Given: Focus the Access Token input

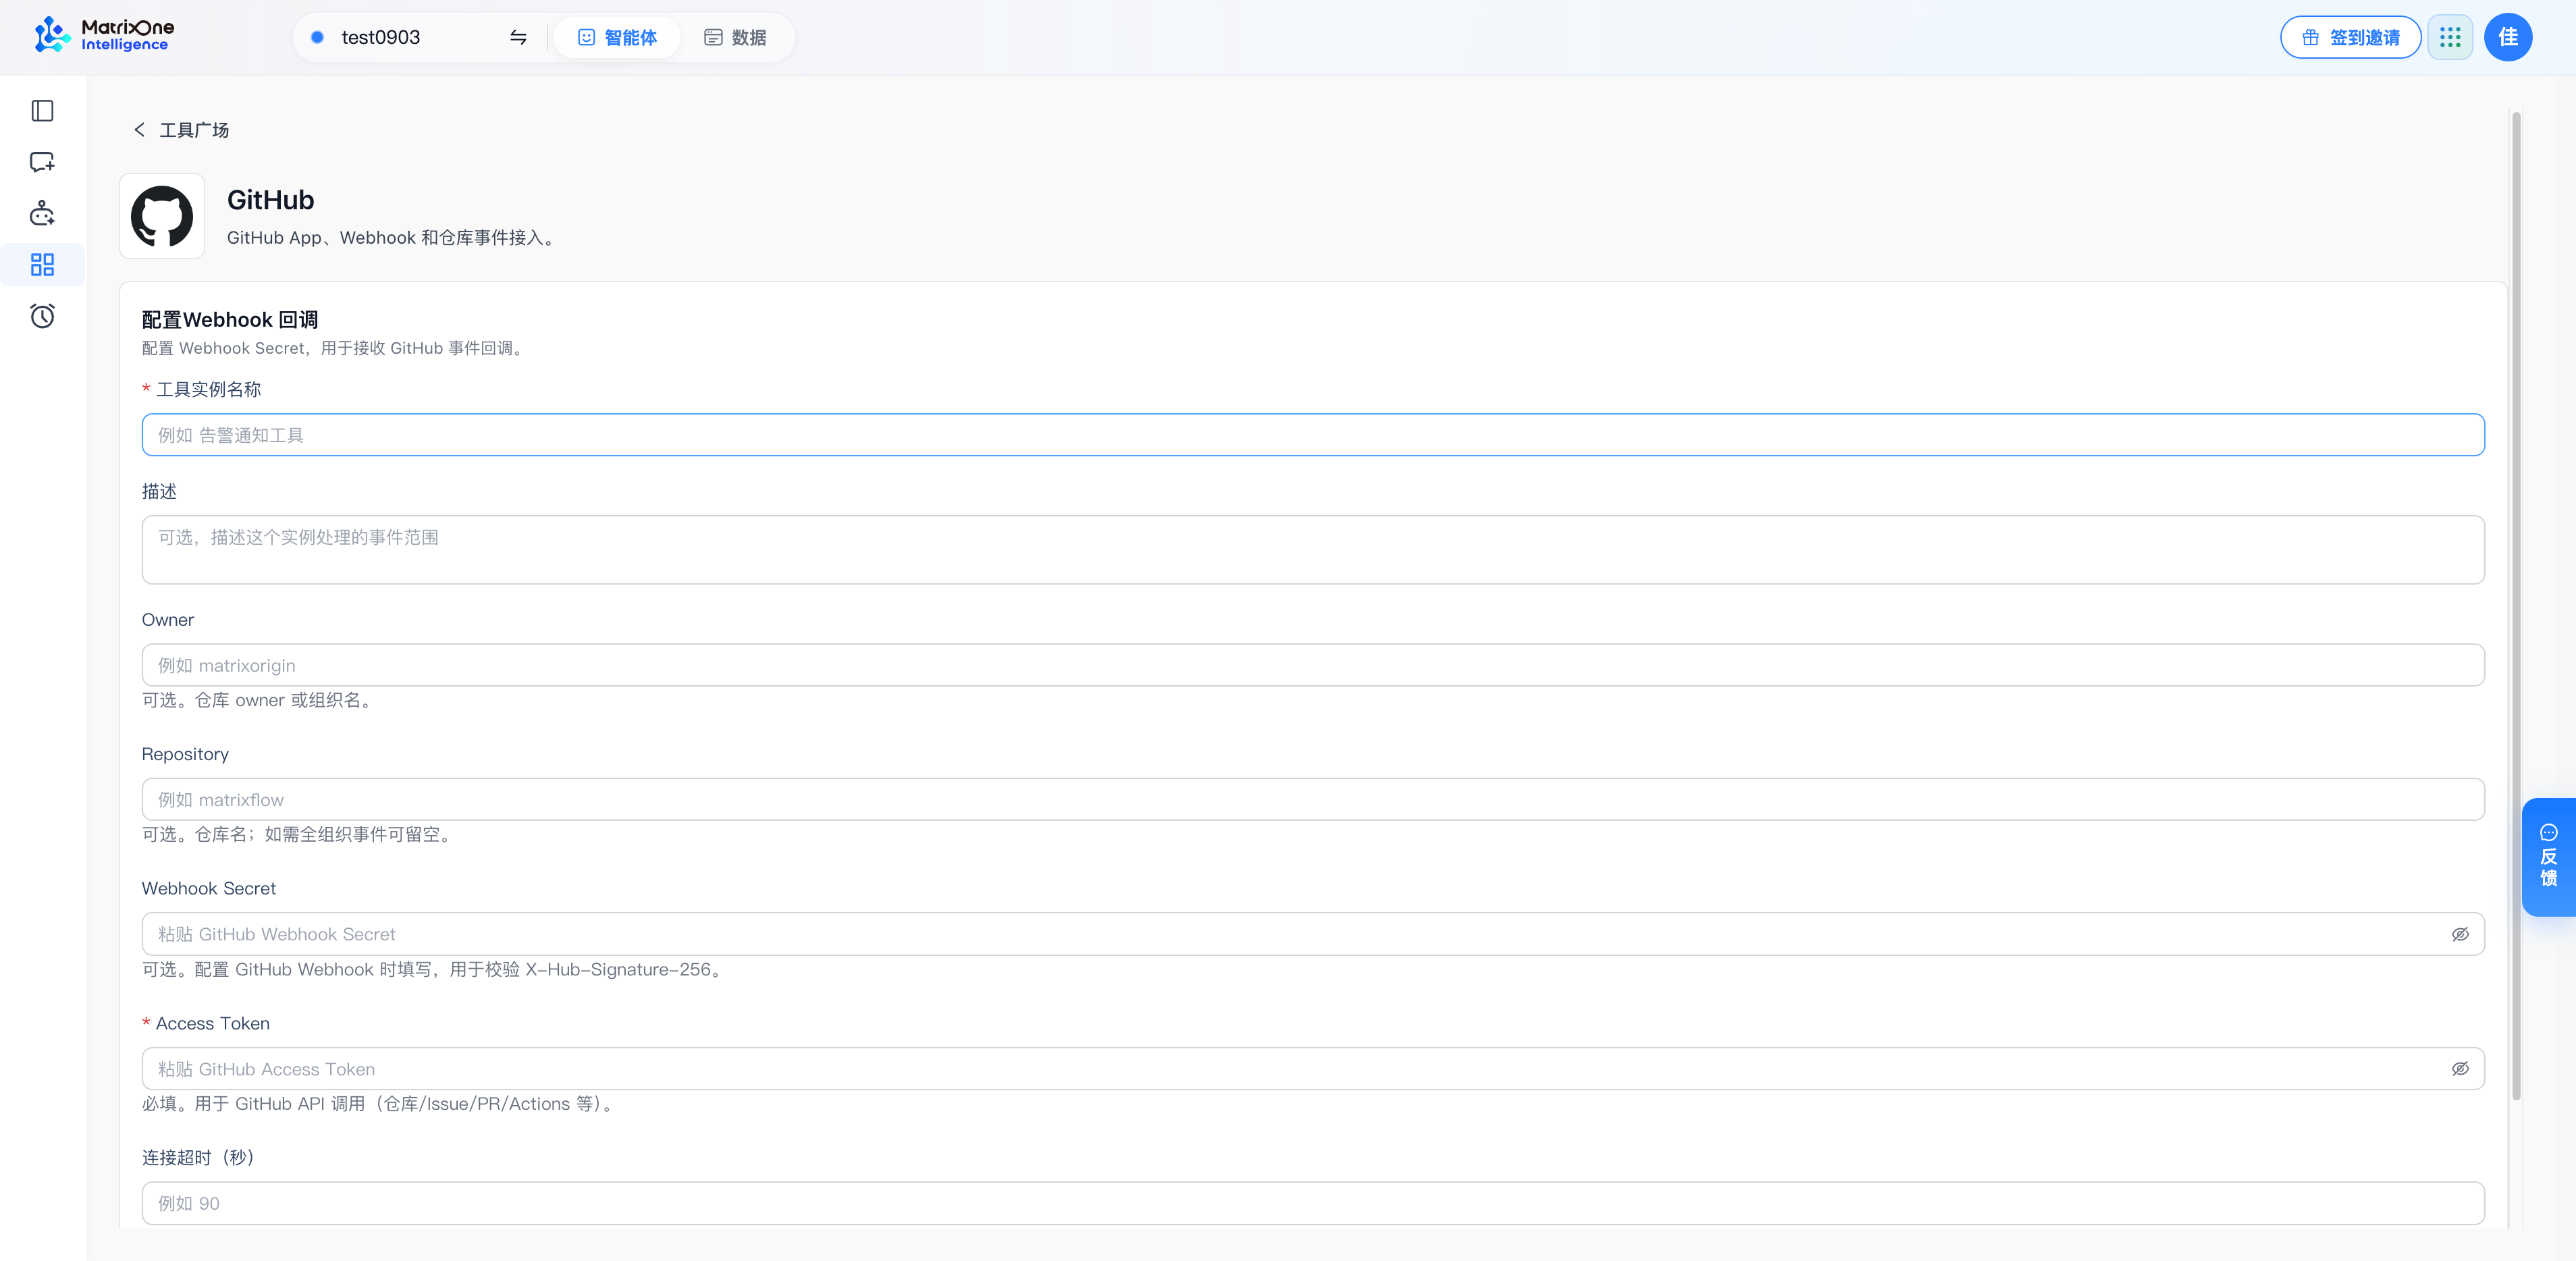Looking at the screenshot, I should 1313,1069.
